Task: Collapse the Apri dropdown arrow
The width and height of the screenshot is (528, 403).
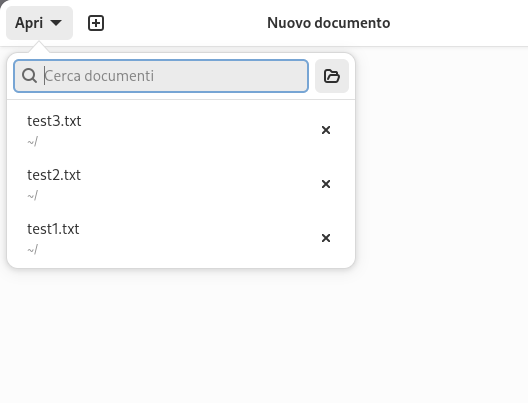Action: 56,23
